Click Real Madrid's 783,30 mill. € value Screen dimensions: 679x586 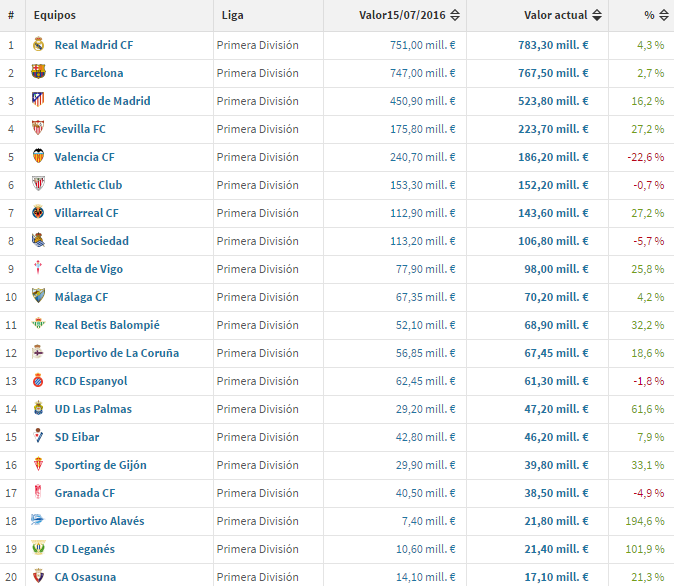[x=553, y=45]
